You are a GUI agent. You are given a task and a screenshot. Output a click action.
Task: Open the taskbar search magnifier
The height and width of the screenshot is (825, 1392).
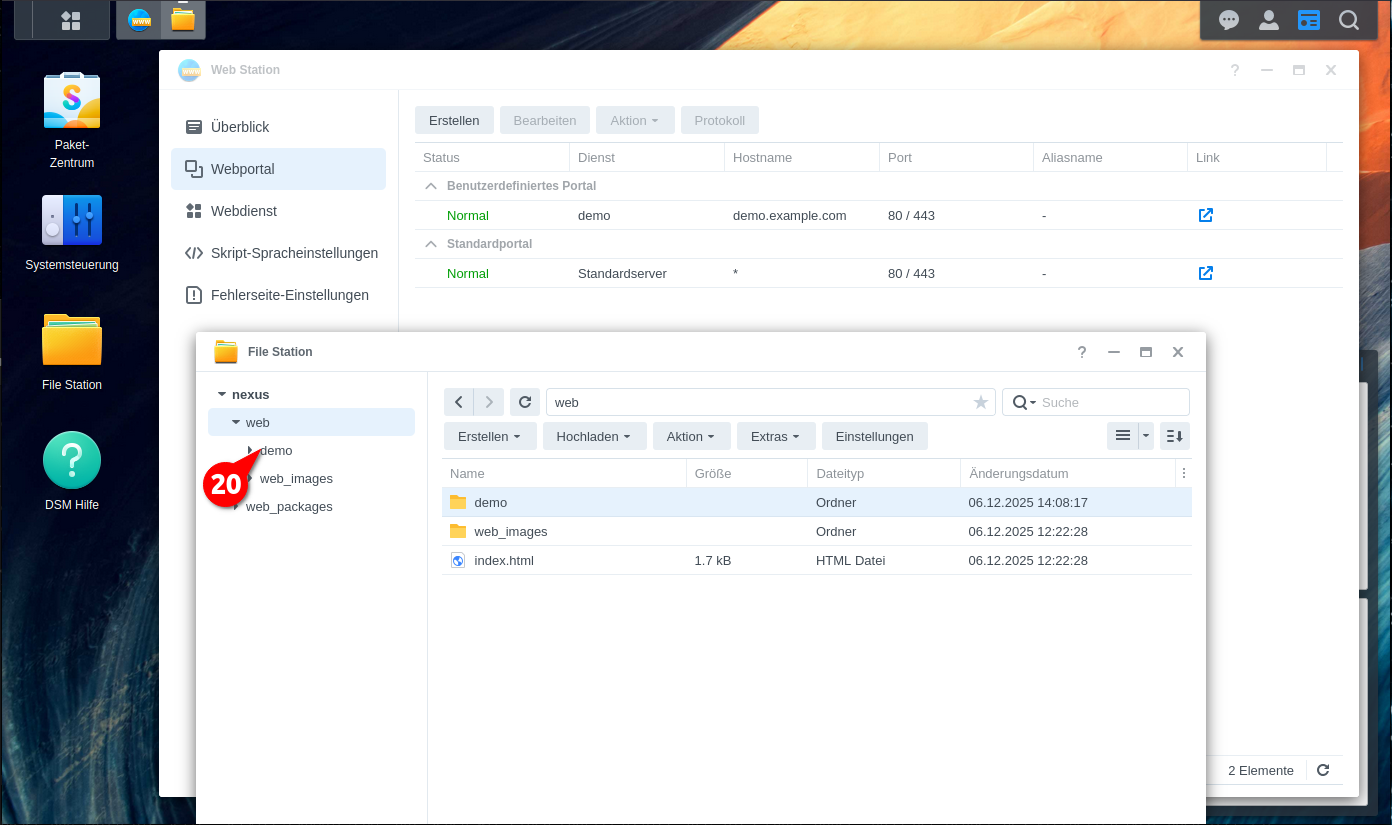click(x=1349, y=20)
